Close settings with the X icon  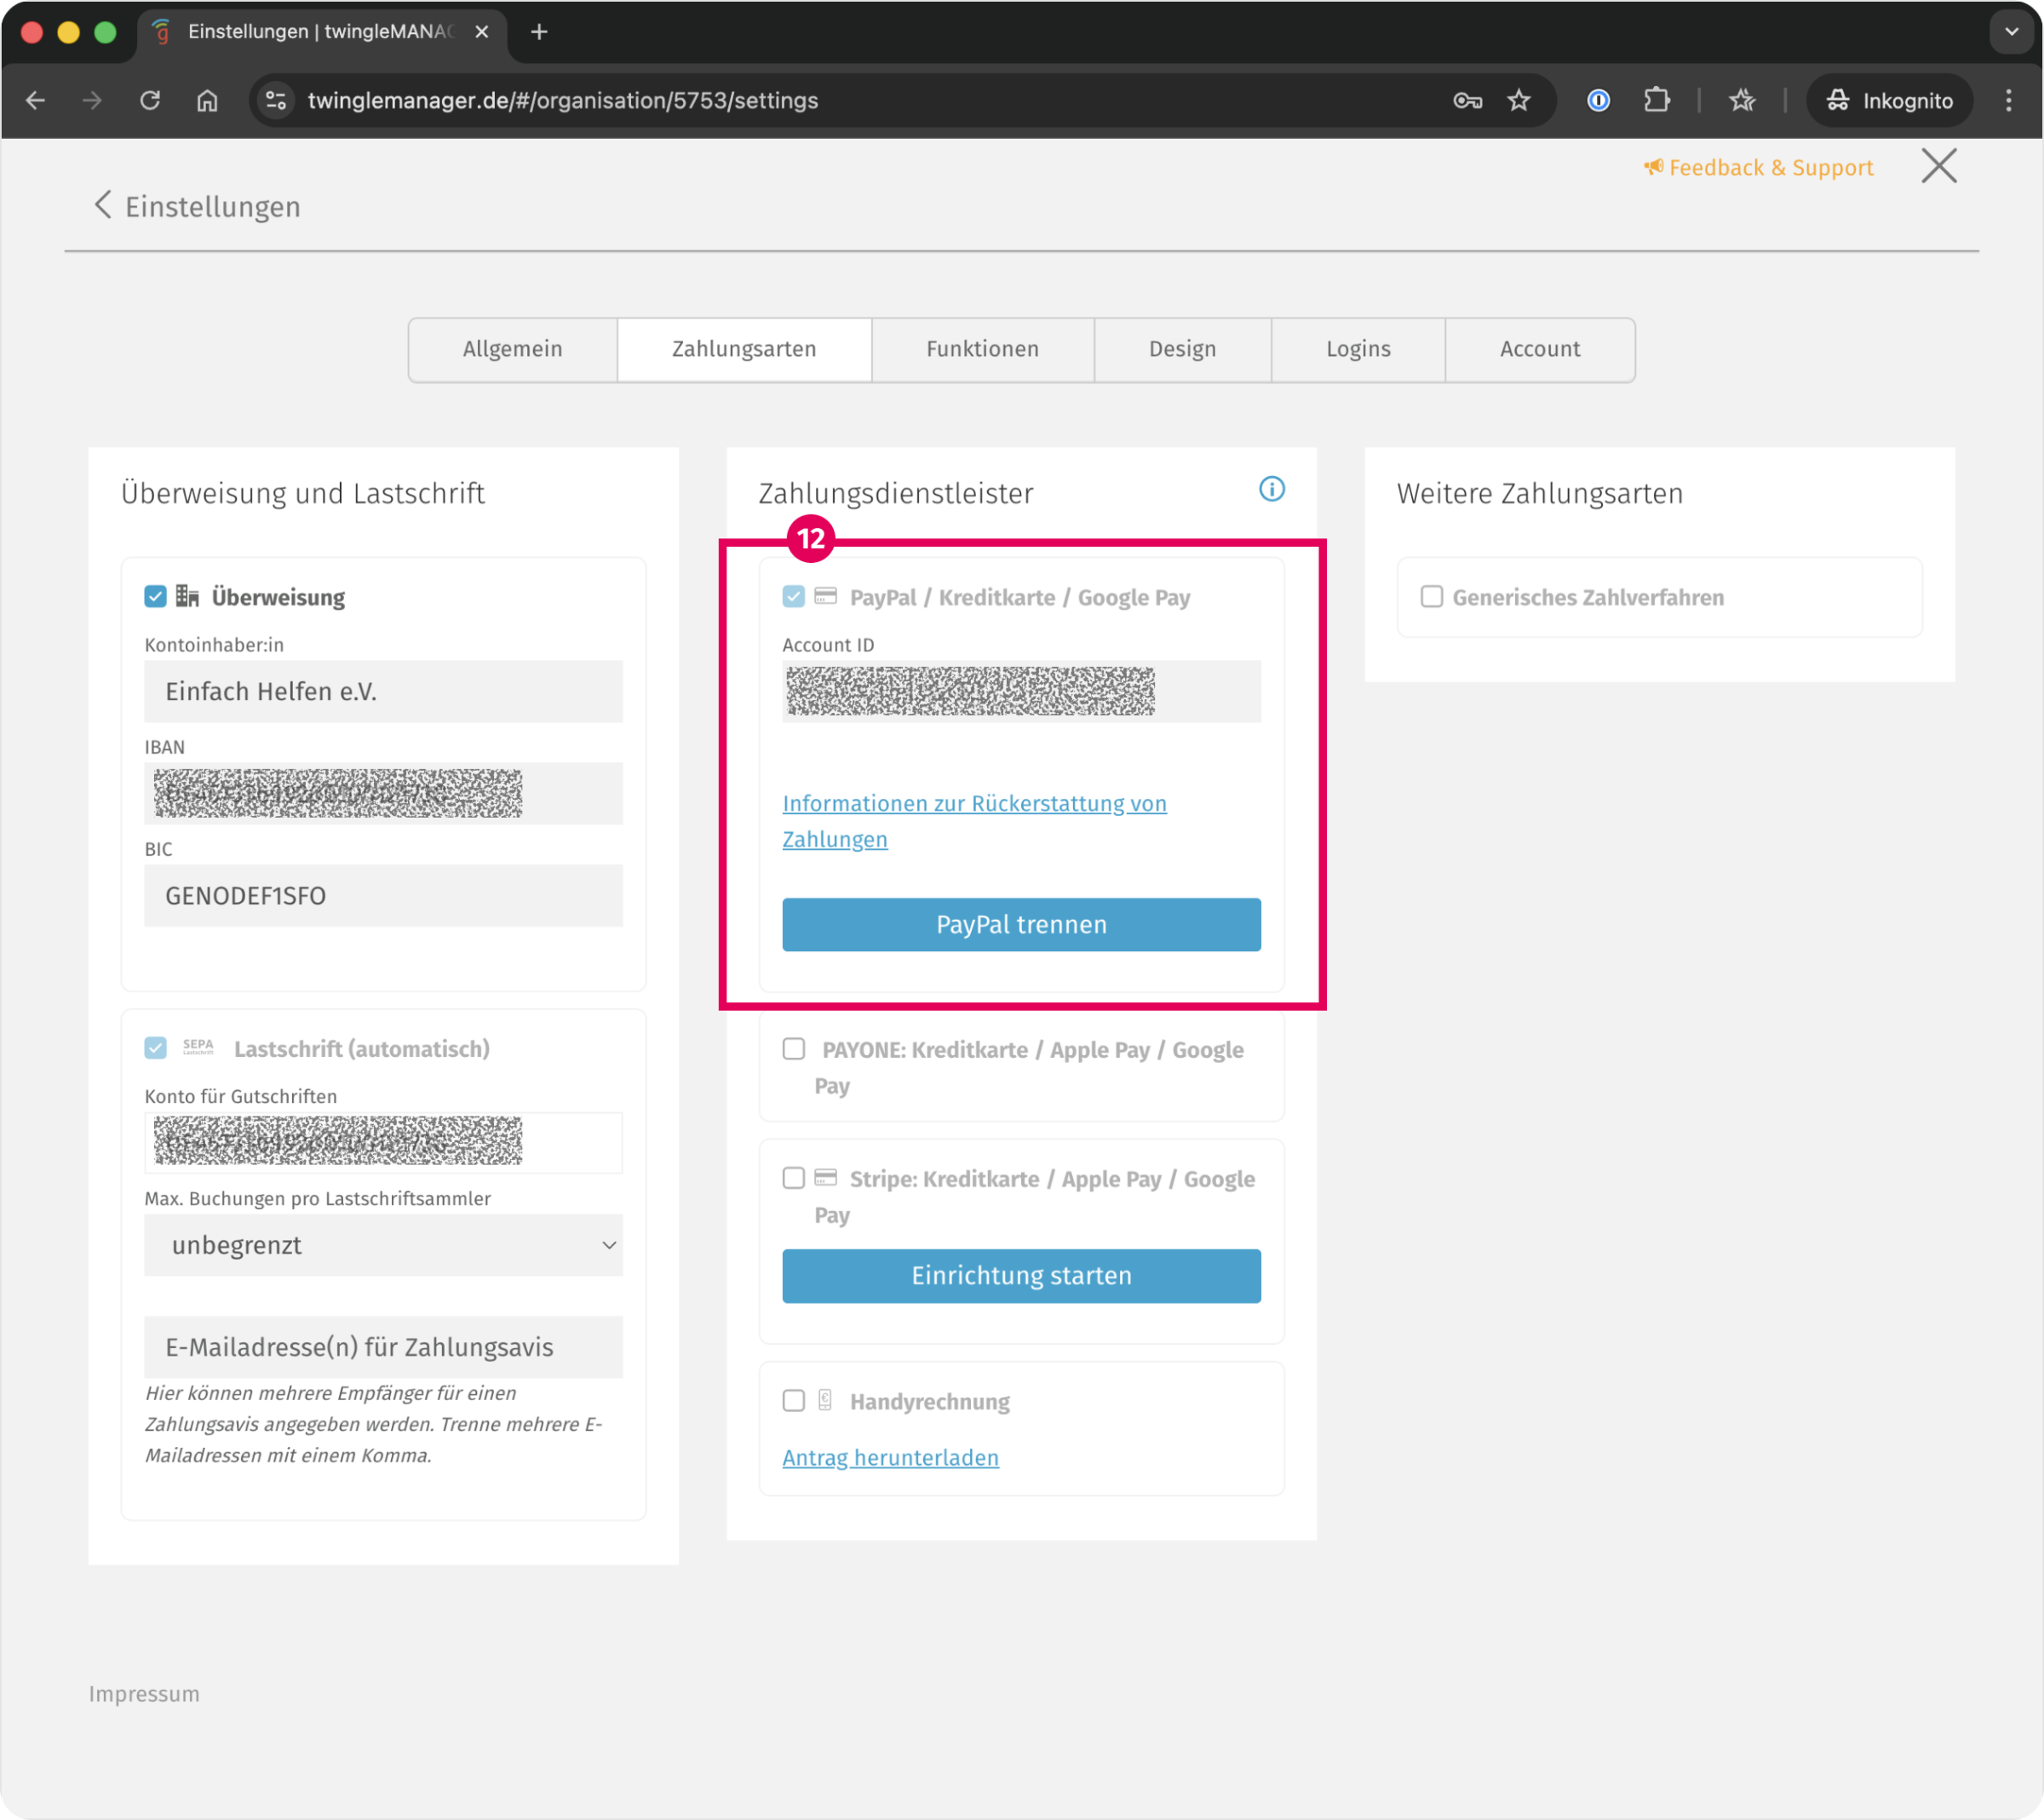[x=1938, y=166]
